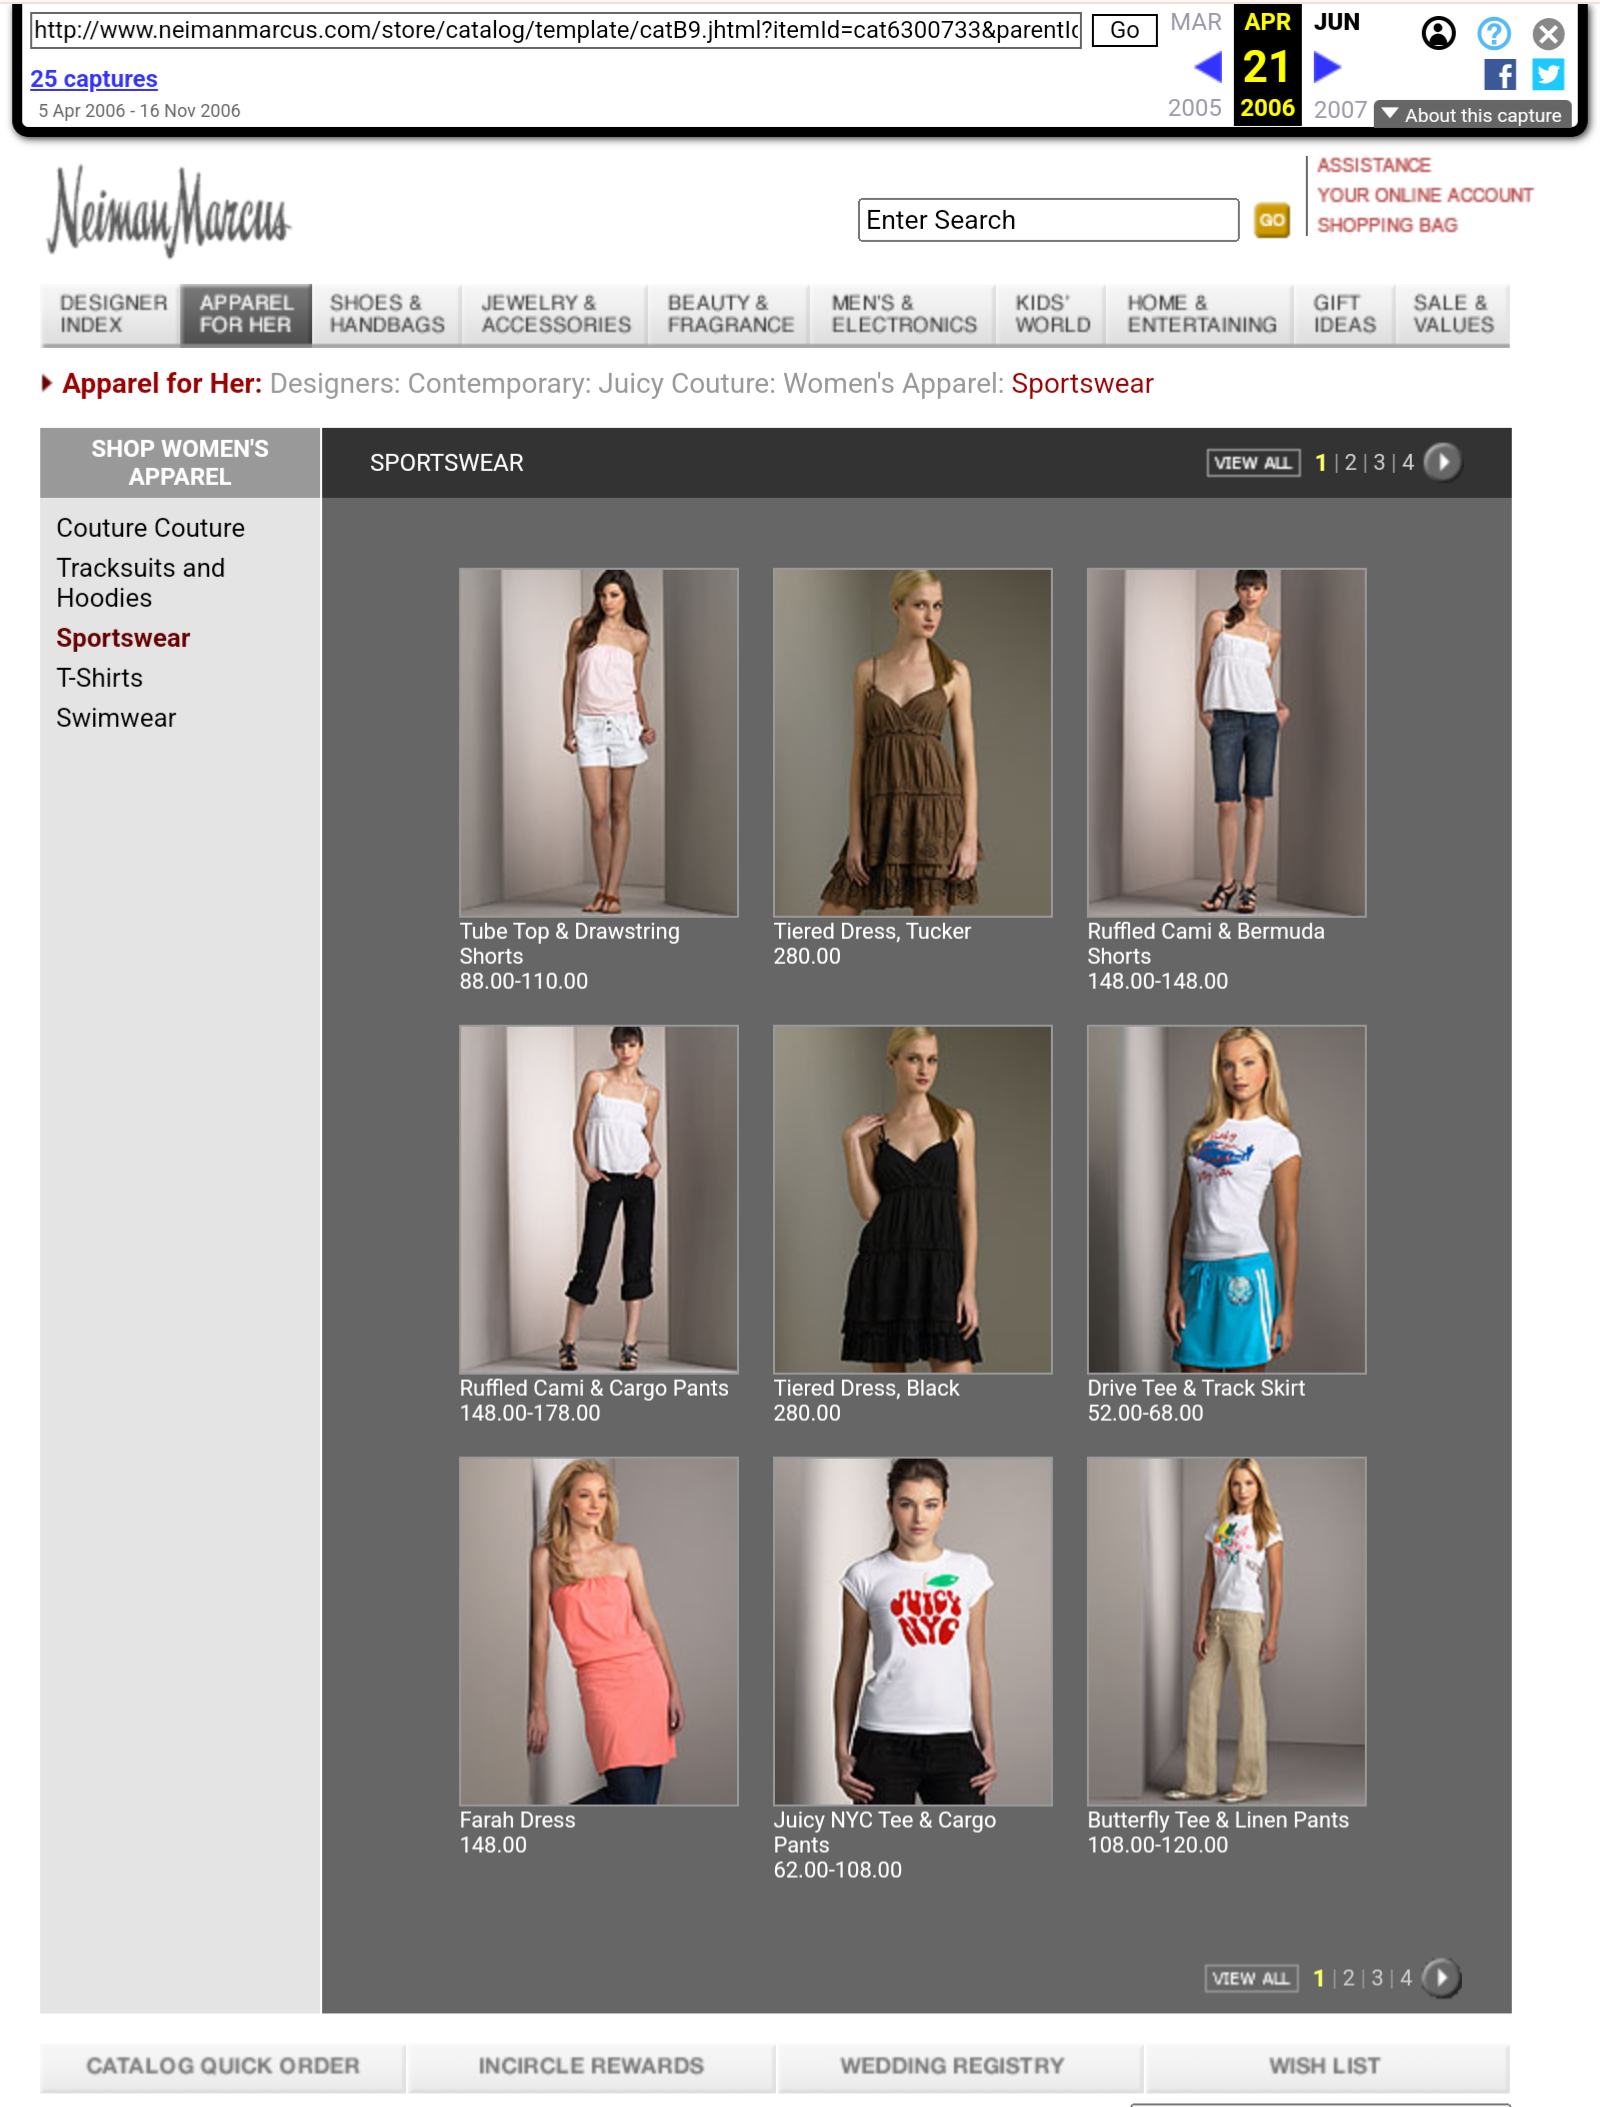Share capture via Twitter icon
The image size is (1600, 2107).
(1548, 75)
